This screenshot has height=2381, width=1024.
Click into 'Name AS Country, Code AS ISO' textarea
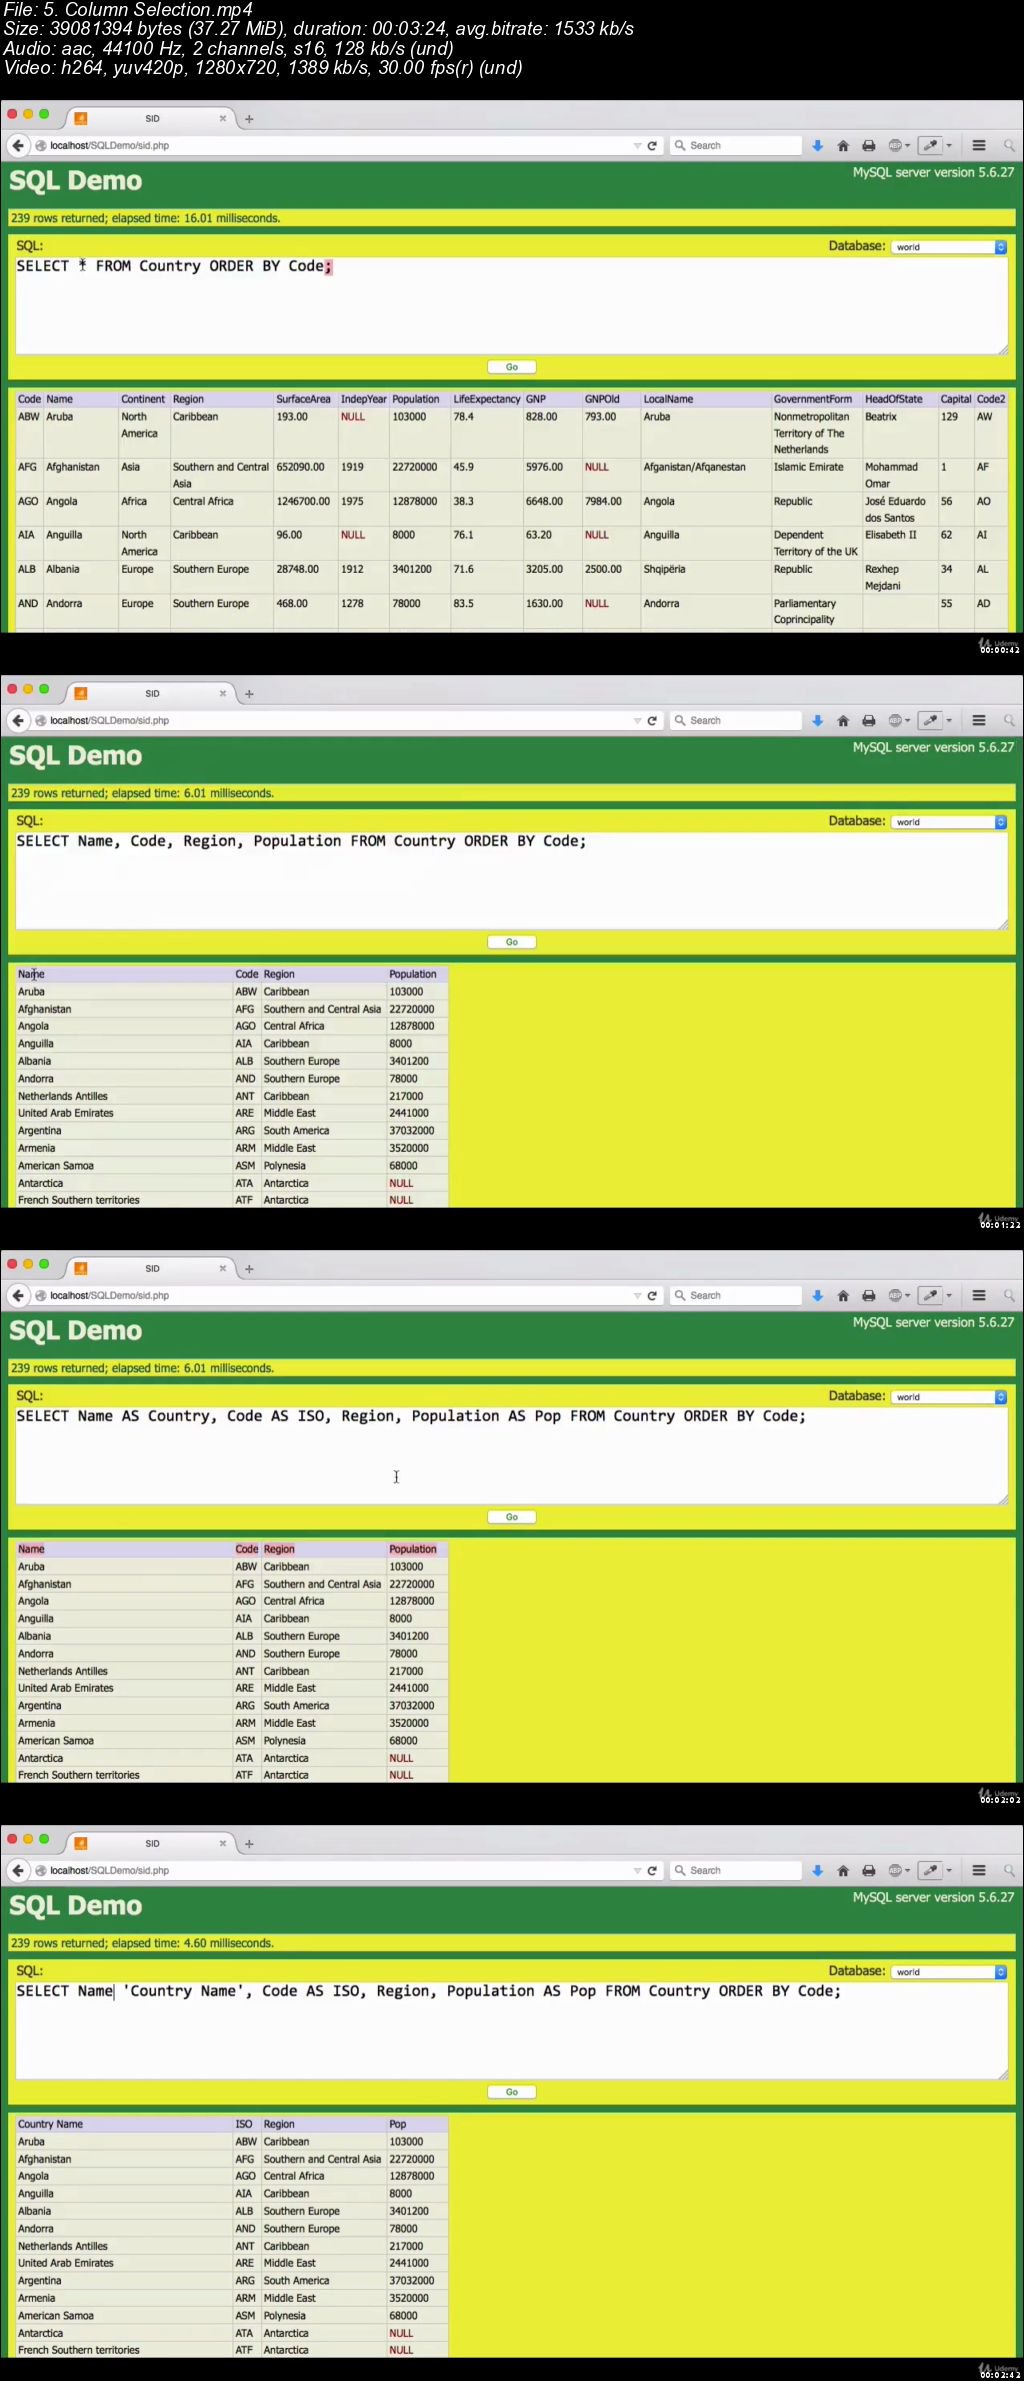(x=511, y=1455)
